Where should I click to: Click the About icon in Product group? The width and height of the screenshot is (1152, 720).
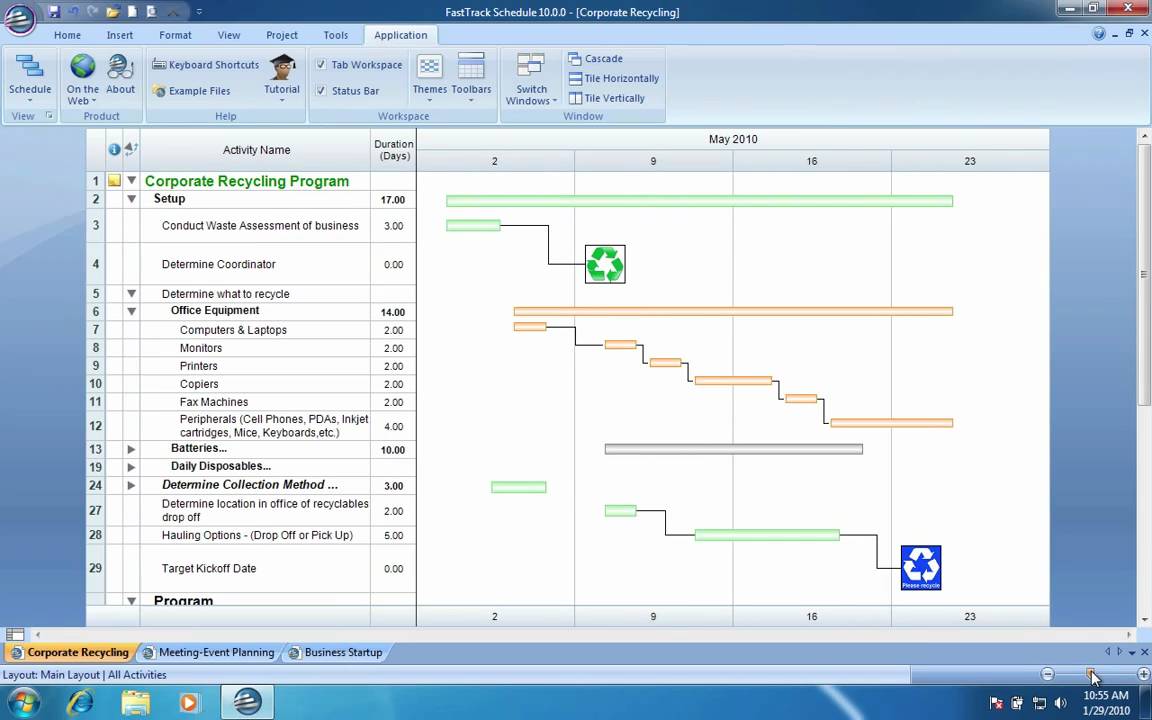pos(120,75)
